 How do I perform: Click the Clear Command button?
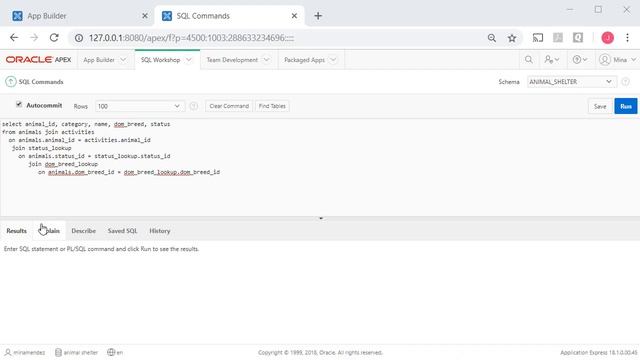[229, 106]
